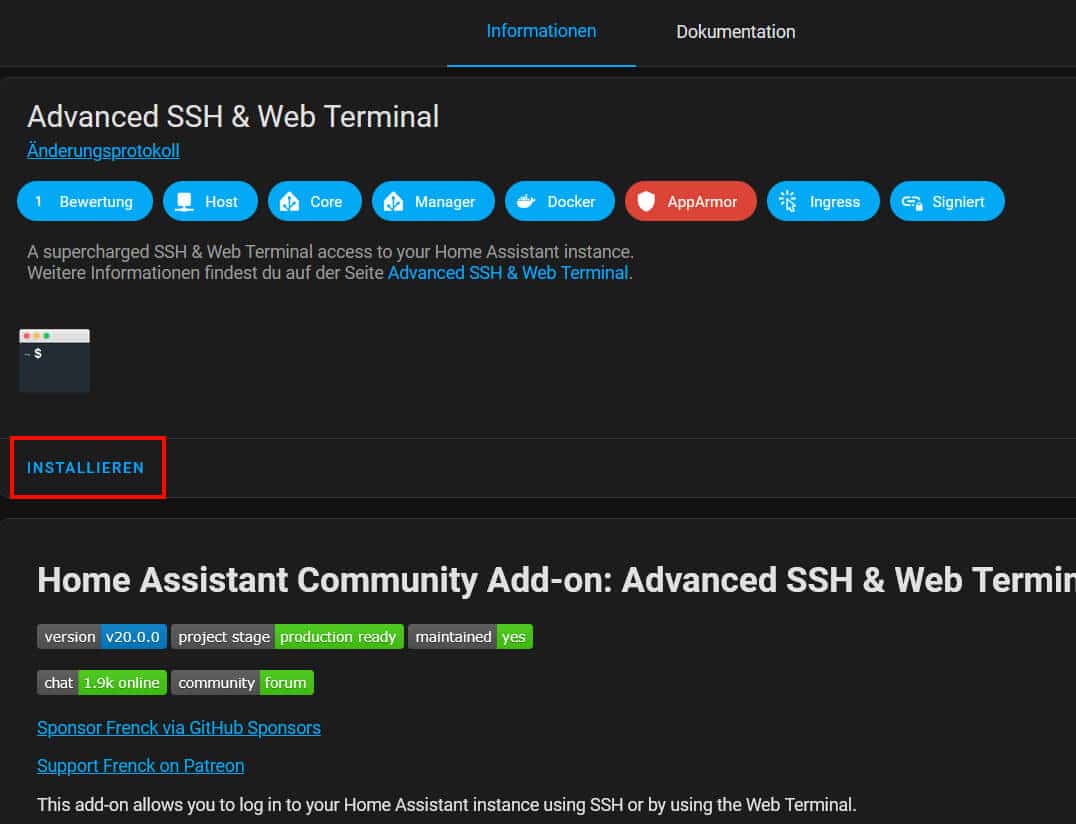Viewport: 1076px width, 824px height.
Task: Click the Core chip Home Assistant icon
Action: (x=290, y=202)
